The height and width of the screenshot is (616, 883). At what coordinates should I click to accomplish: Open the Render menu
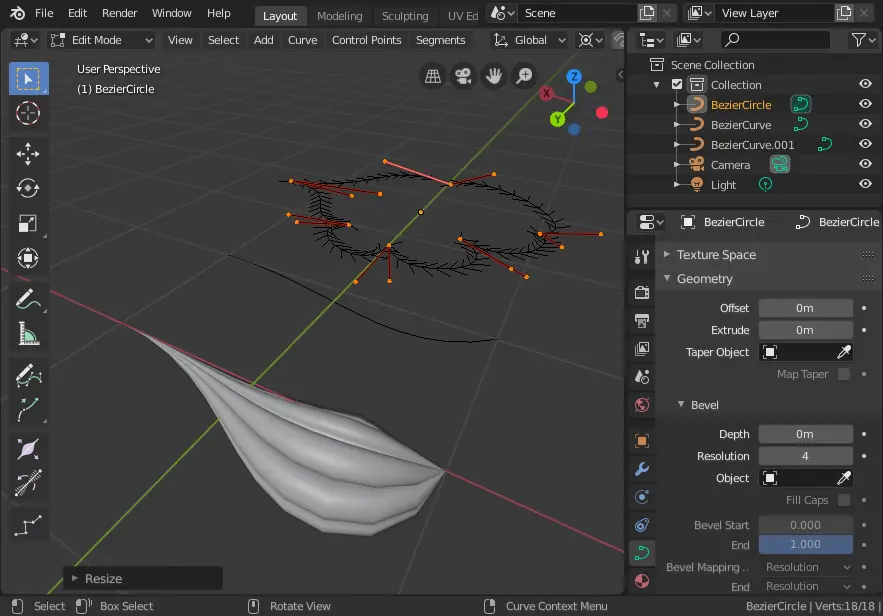(119, 14)
